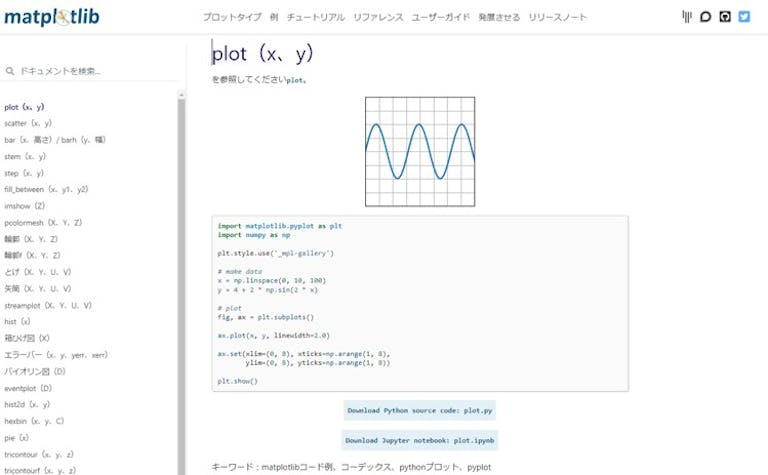
Task: Open the Discourse forum icon
Action: click(705, 17)
